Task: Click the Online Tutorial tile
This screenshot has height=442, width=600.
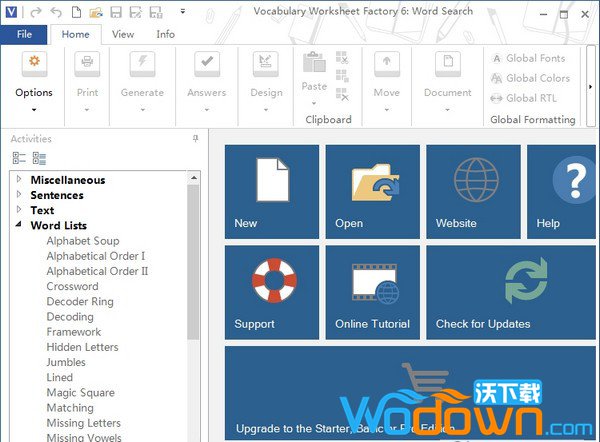Action: click(373, 292)
